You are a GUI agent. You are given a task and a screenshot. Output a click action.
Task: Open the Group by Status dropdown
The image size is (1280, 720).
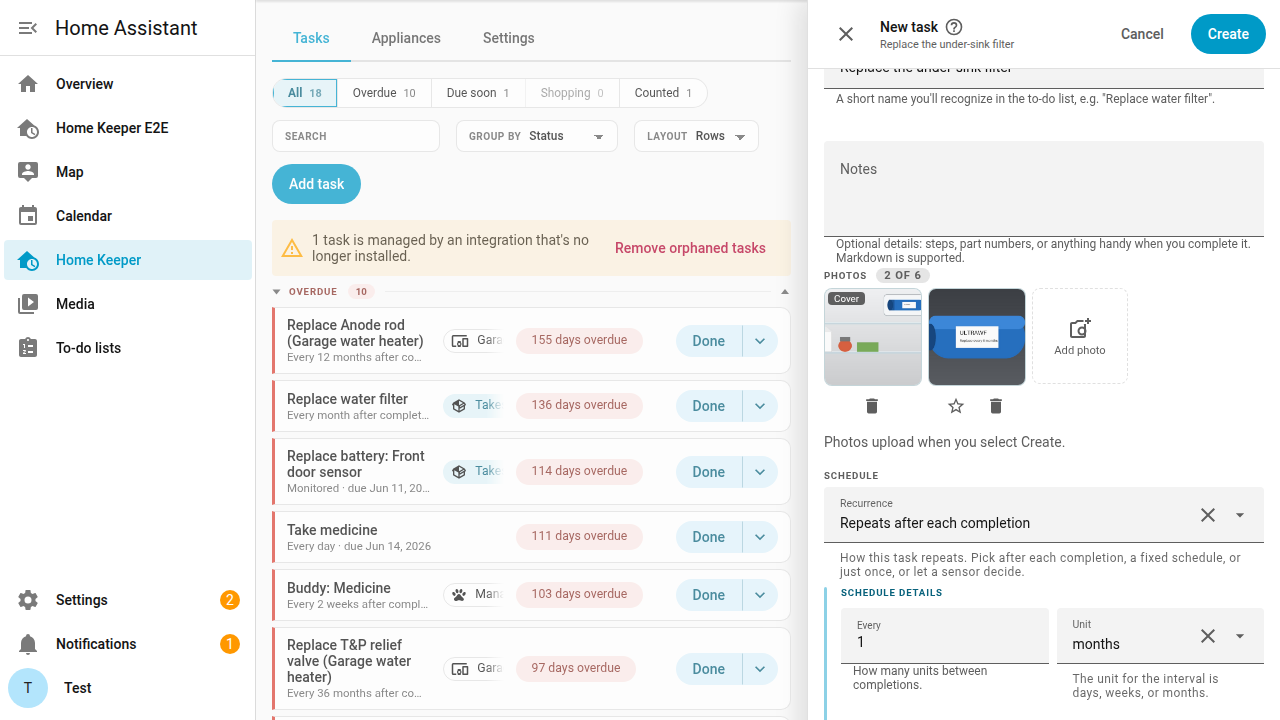537,136
